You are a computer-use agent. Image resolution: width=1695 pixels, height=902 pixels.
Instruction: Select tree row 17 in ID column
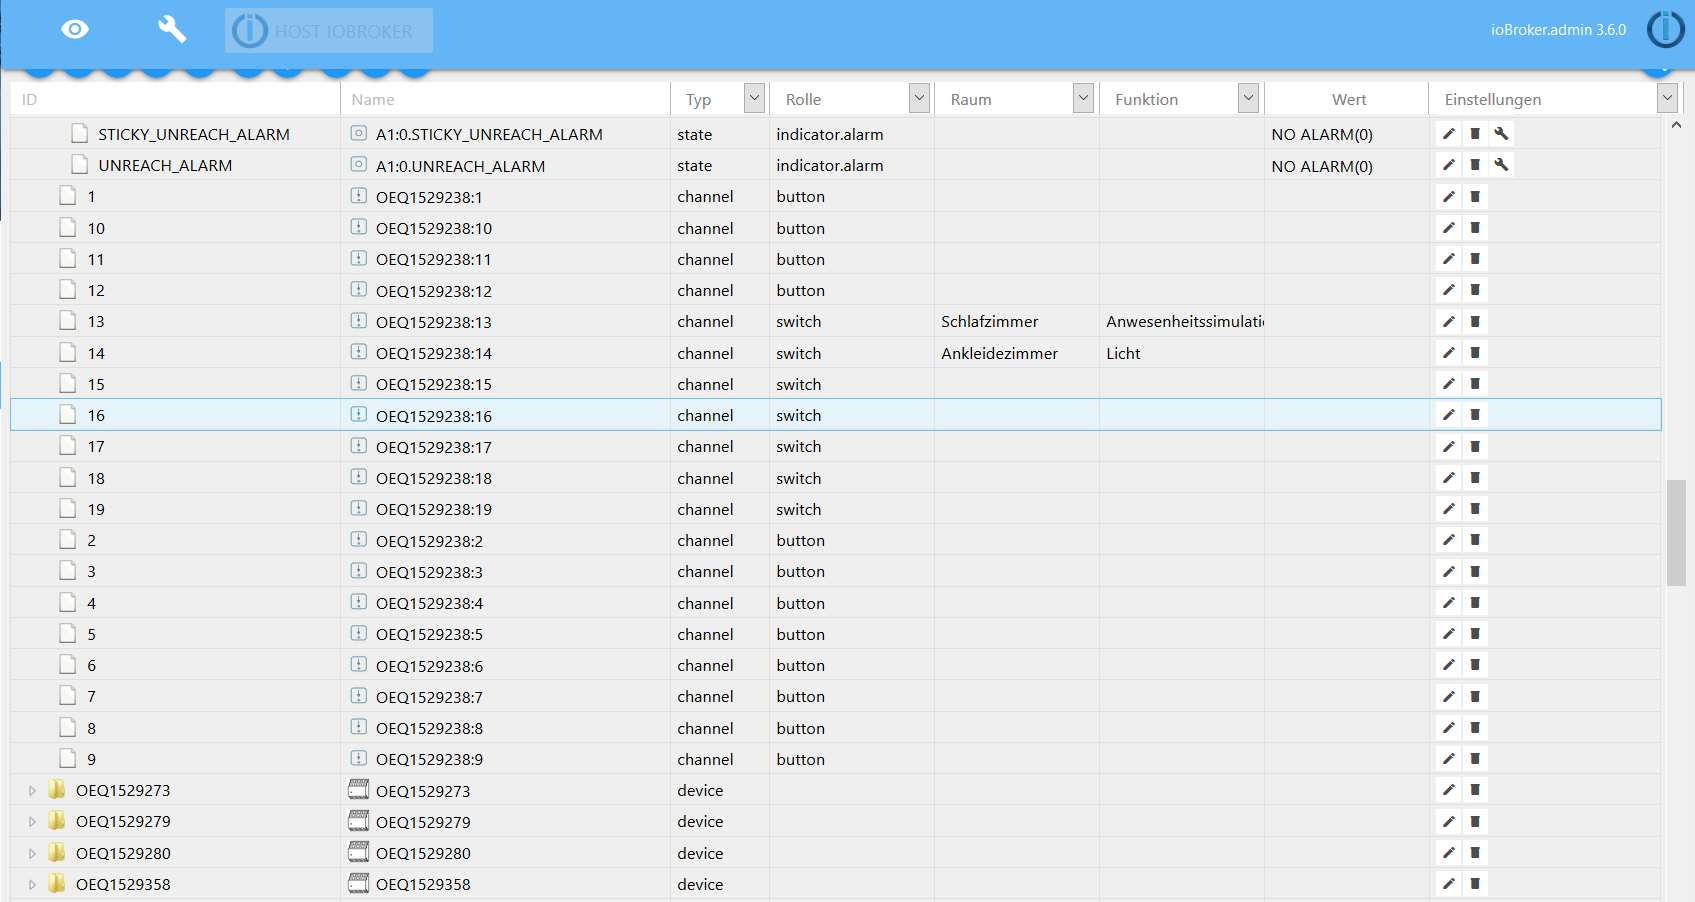(96, 447)
